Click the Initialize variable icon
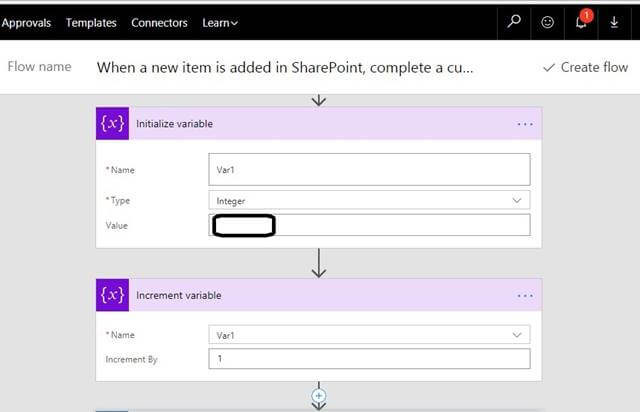The width and height of the screenshot is (640, 412). [x=112, y=123]
